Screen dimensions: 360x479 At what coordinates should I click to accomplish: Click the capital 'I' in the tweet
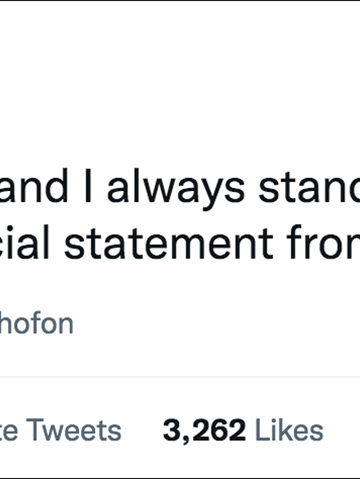88,187
